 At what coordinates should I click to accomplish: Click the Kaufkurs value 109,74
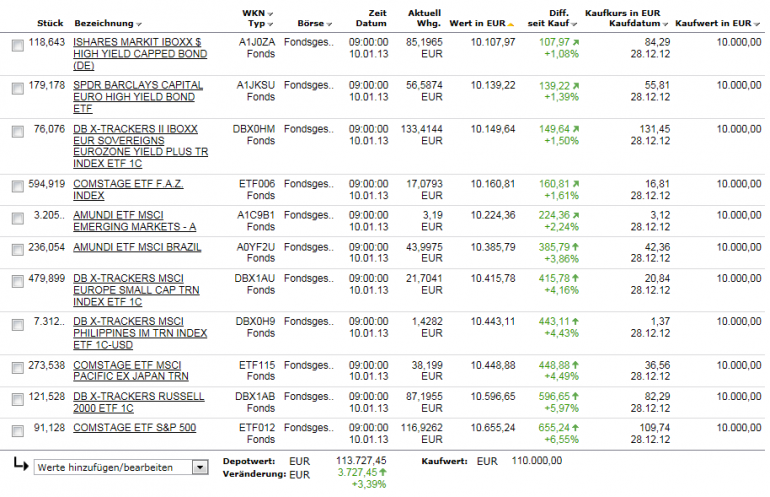[655, 428]
